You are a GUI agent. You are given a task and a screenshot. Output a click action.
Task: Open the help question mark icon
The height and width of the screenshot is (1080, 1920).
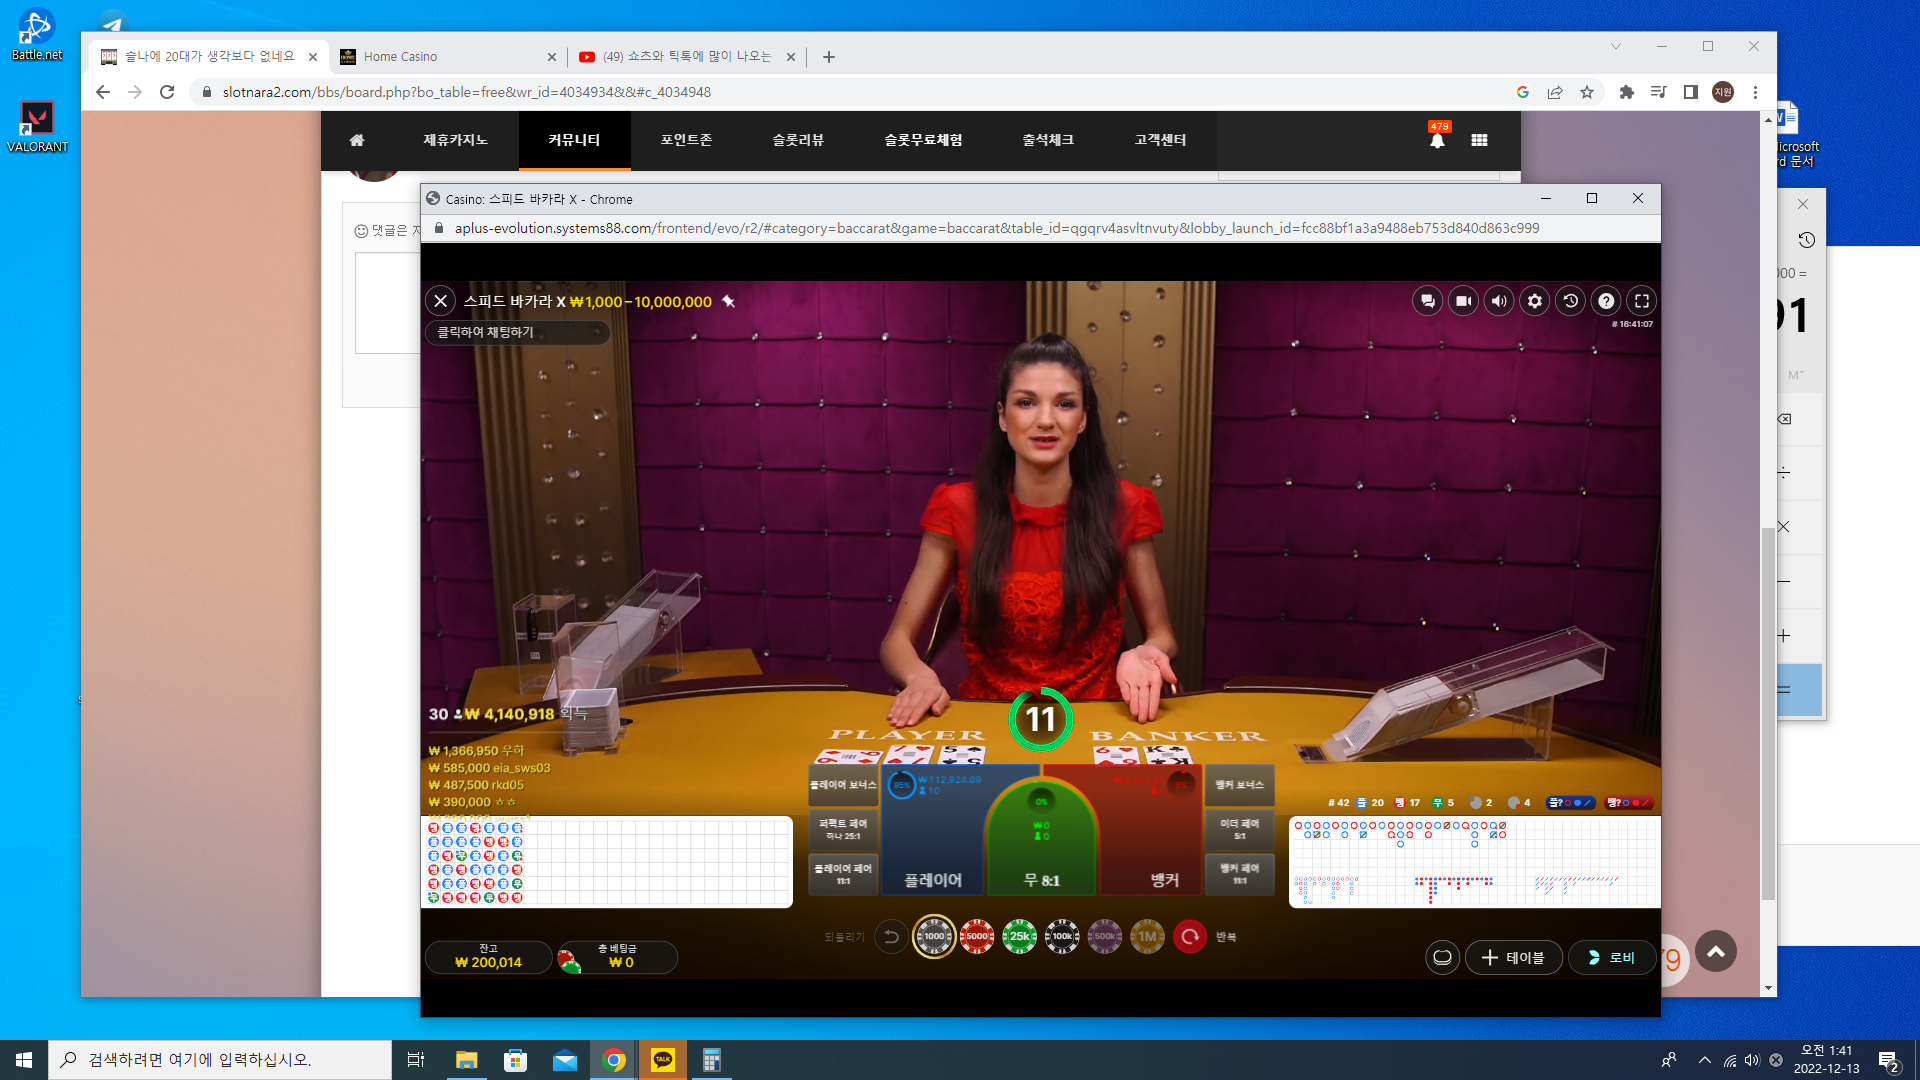tap(1606, 301)
